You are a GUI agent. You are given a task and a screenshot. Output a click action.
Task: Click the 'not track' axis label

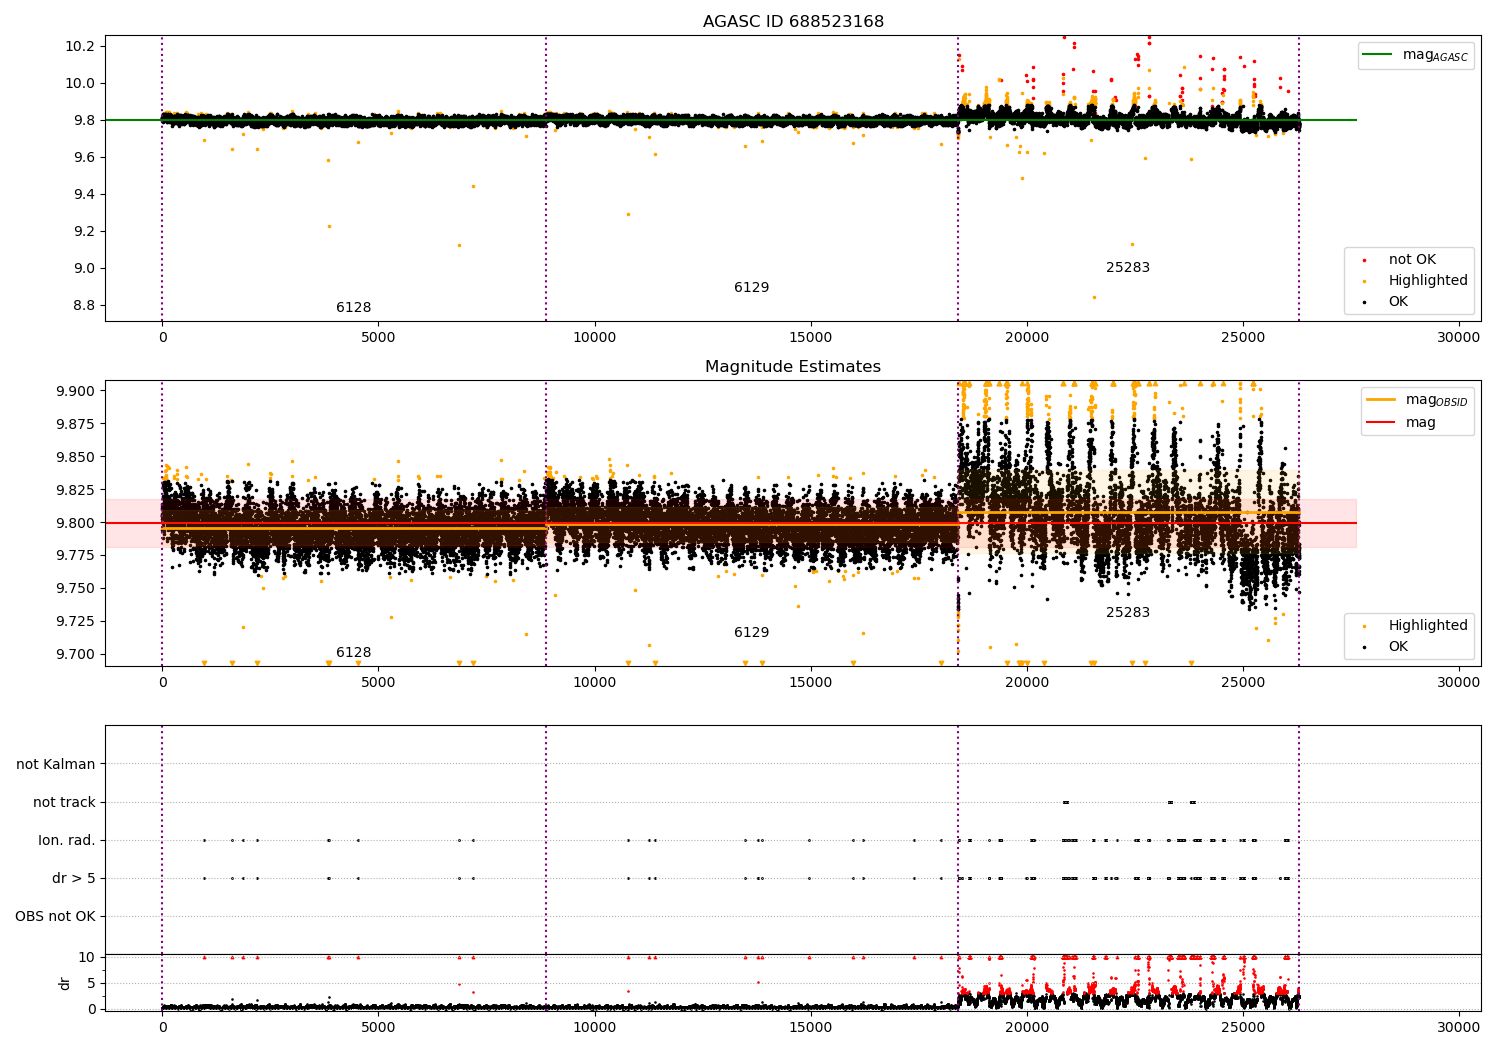[64, 803]
